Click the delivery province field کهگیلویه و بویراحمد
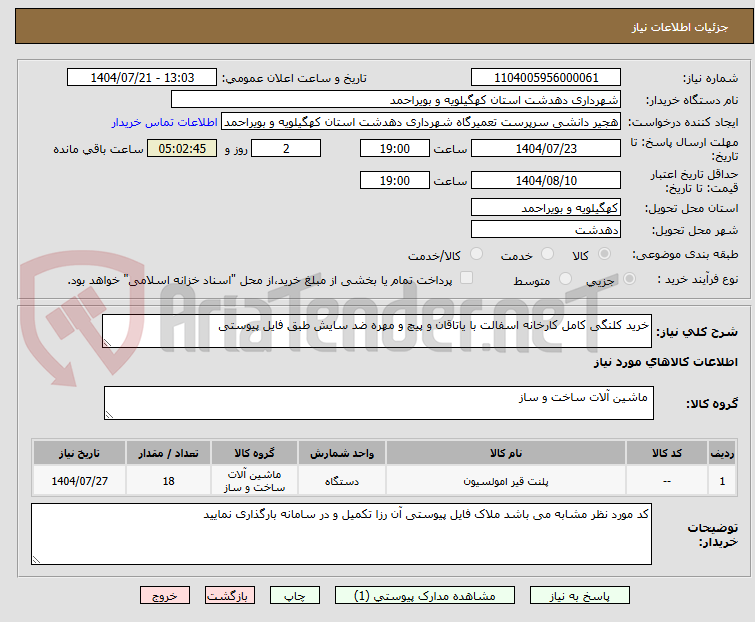 [x=546, y=207]
